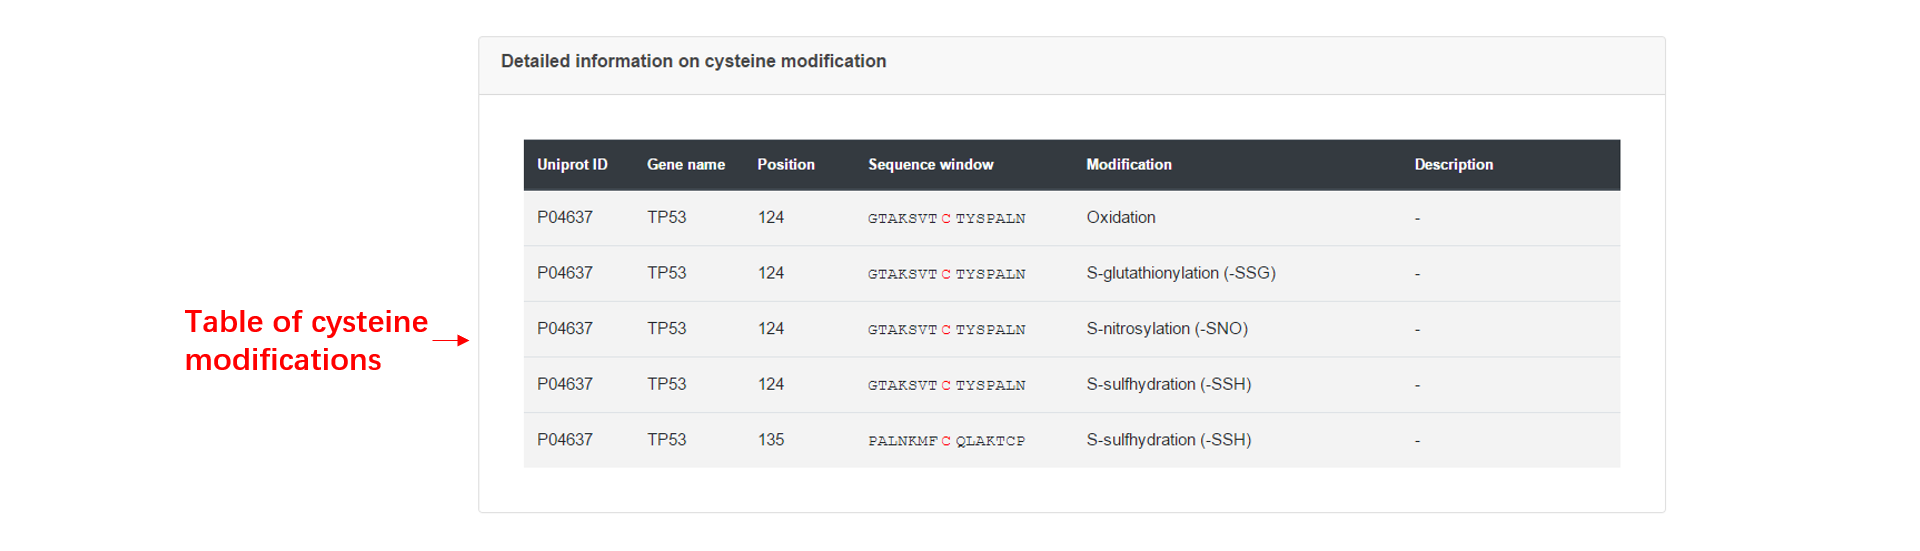
Task: Click the Position column header
Action: (786, 165)
